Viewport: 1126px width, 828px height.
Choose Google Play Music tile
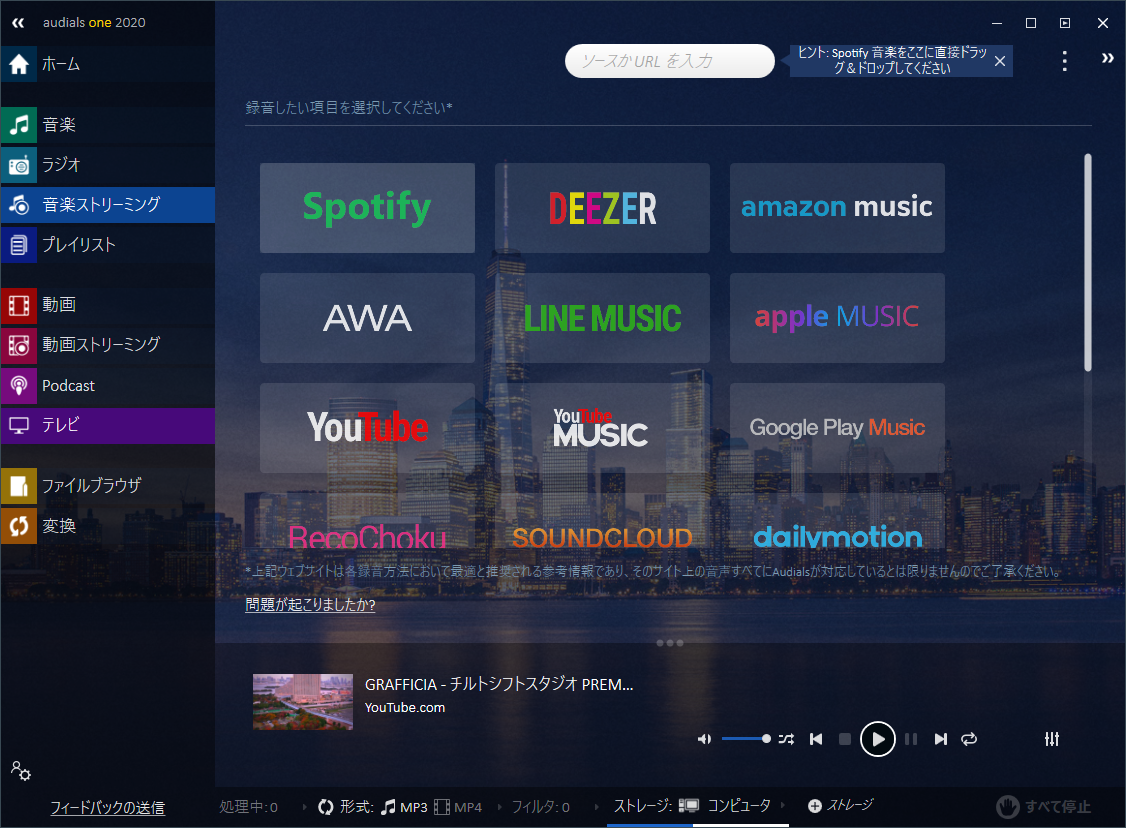pyautogui.click(x=837, y=428)
